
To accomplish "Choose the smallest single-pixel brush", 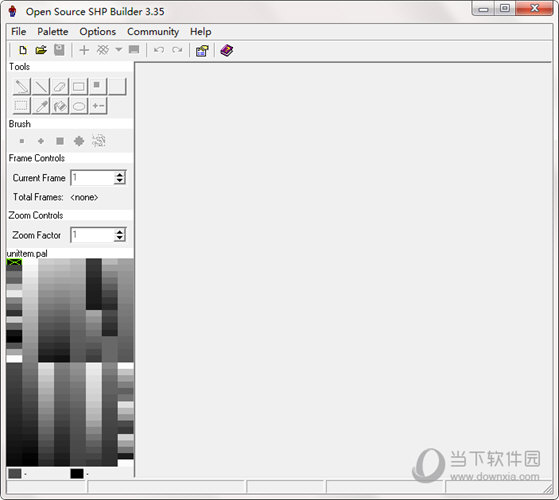I will pos(22,141).
